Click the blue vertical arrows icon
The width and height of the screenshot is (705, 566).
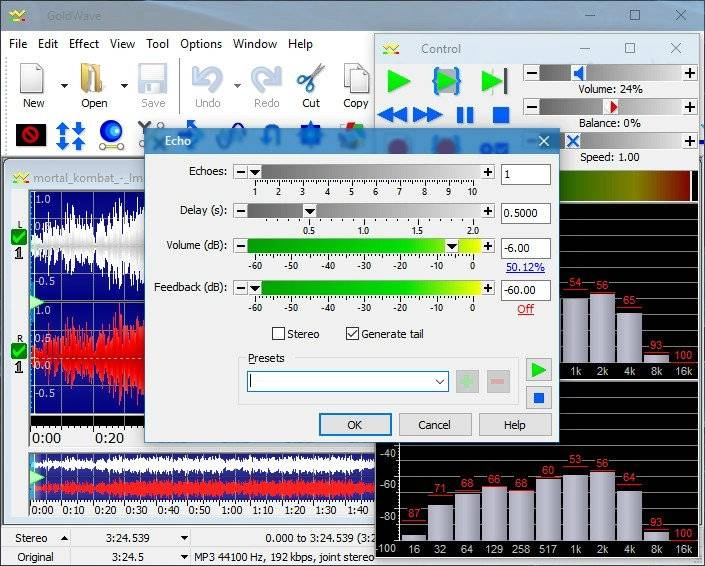click(71, 135)
